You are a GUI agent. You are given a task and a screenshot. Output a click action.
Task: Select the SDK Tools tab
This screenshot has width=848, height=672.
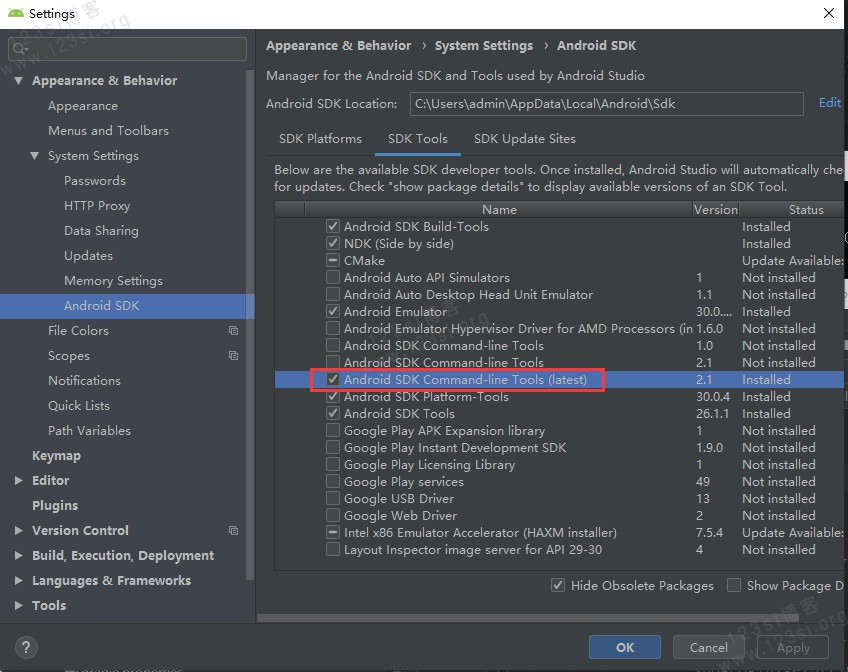coord(418,139)
